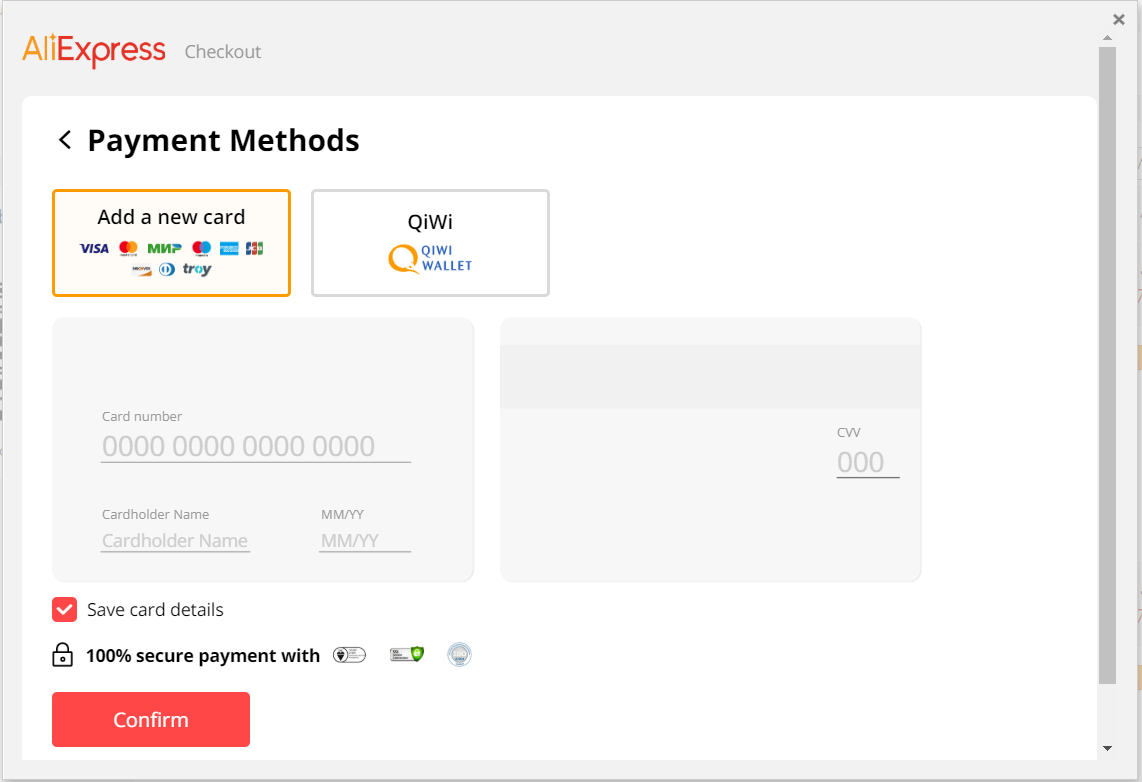This screenshot has height=782, width=1142.
Task: Click the Save card details label
Action: click(x=155, y=609)
